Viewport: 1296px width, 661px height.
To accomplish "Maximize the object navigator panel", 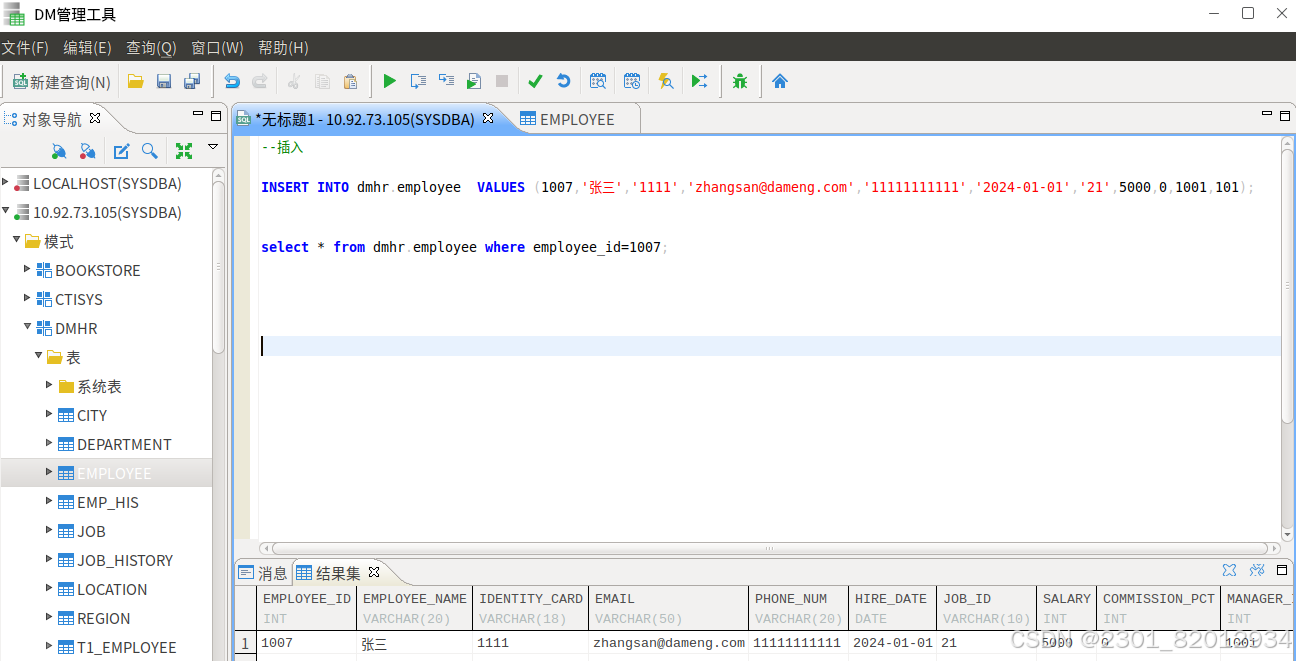I will point(216,116).
